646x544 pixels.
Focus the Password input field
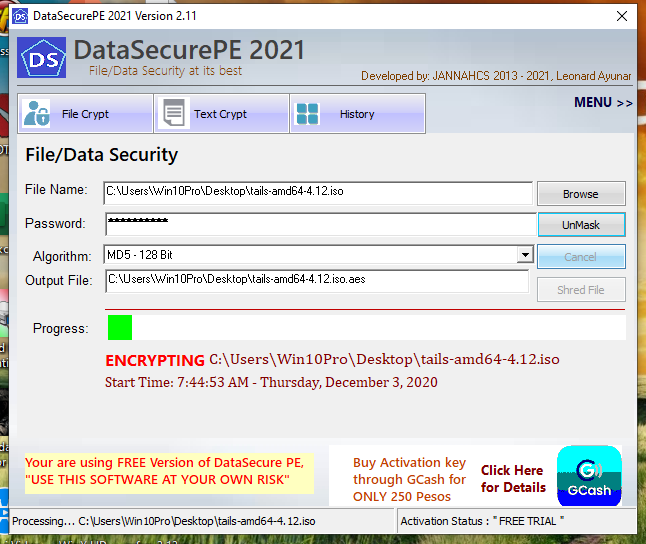320,223
